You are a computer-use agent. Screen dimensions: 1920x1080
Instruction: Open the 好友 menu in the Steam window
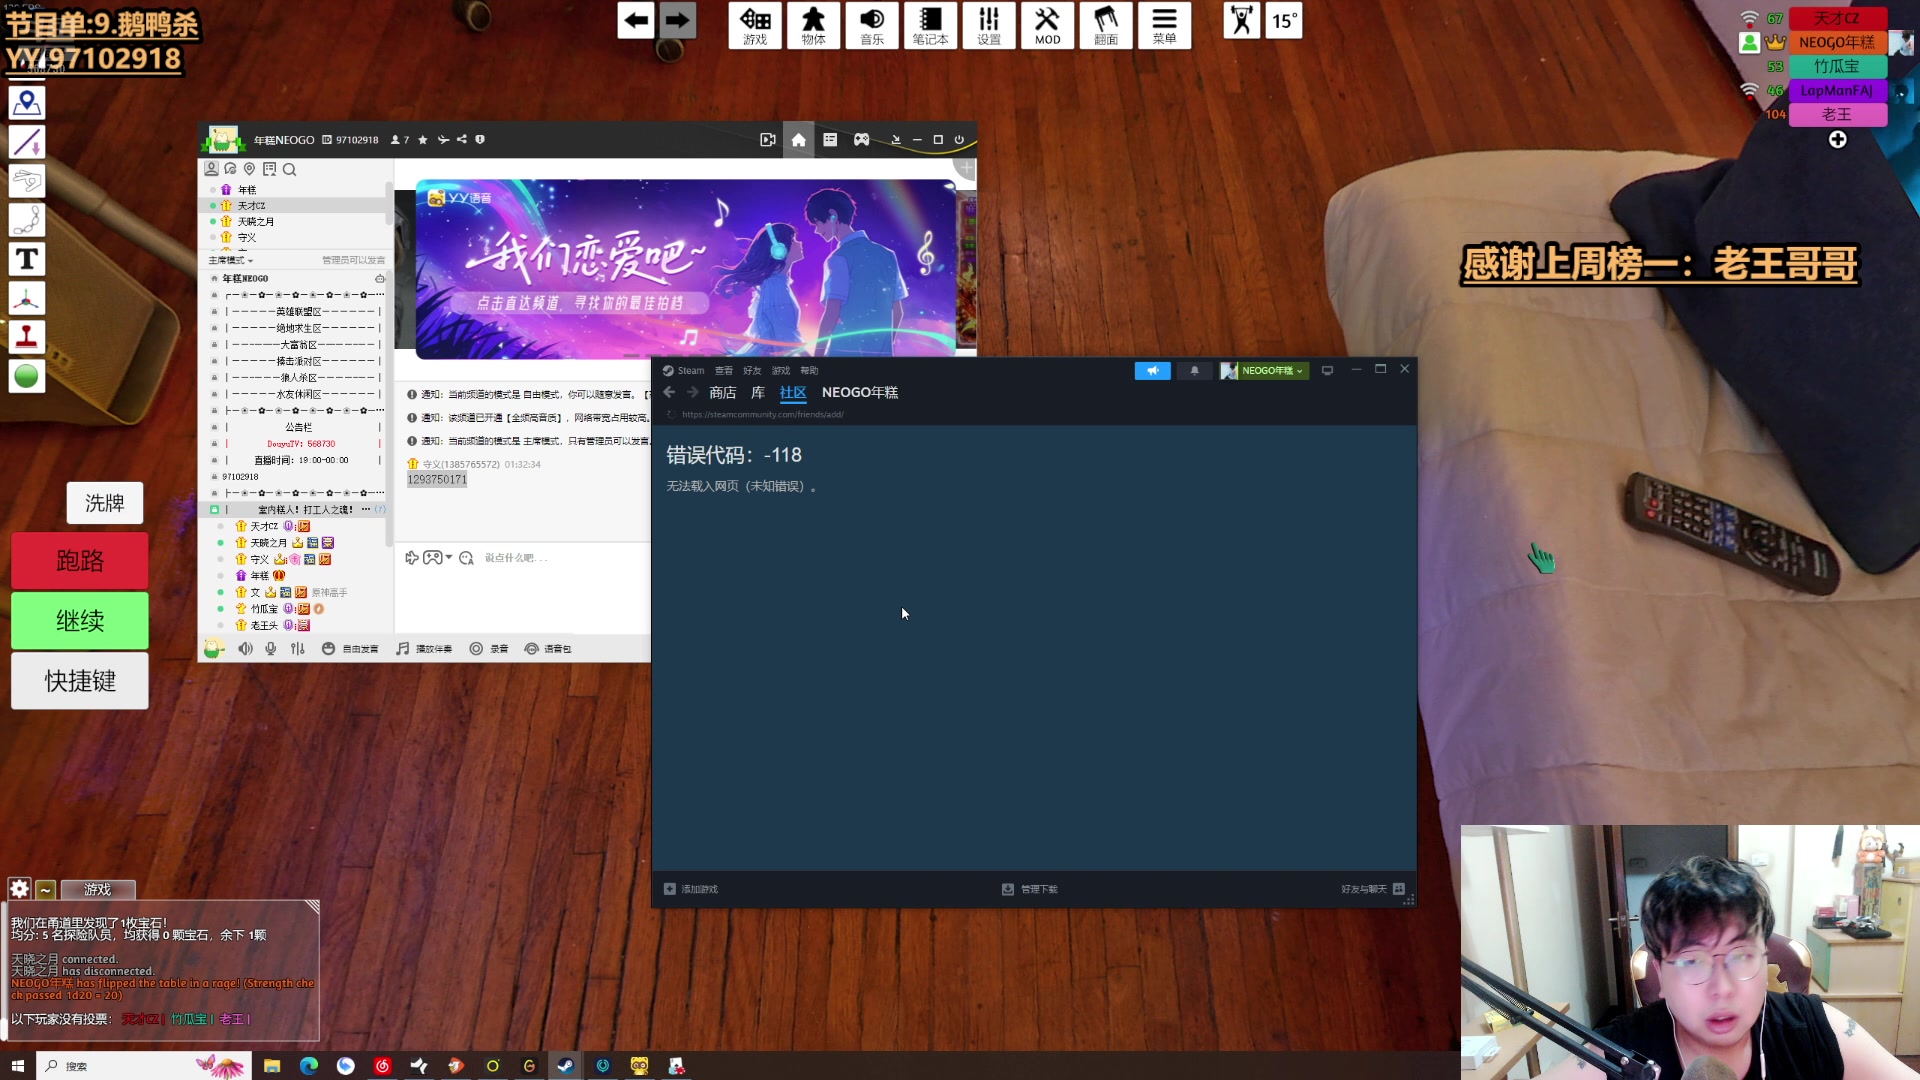pos(752,371)
